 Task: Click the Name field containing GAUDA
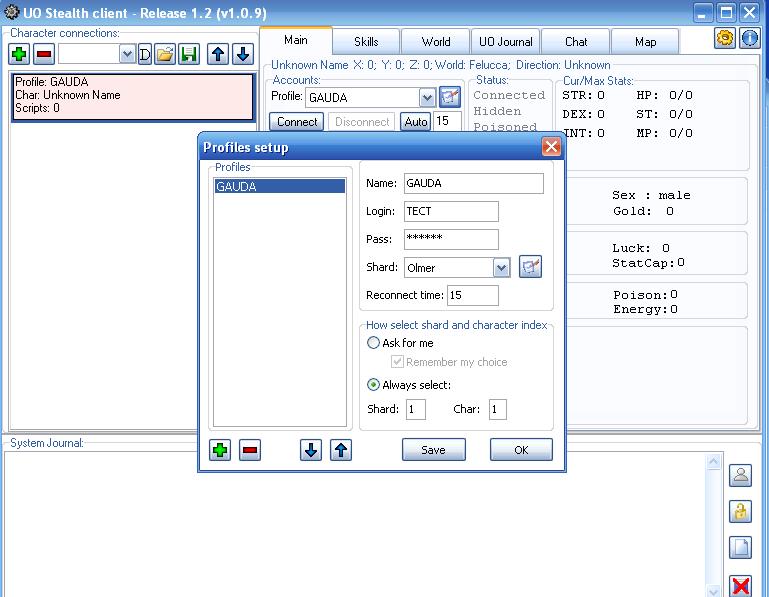(474, 183)
